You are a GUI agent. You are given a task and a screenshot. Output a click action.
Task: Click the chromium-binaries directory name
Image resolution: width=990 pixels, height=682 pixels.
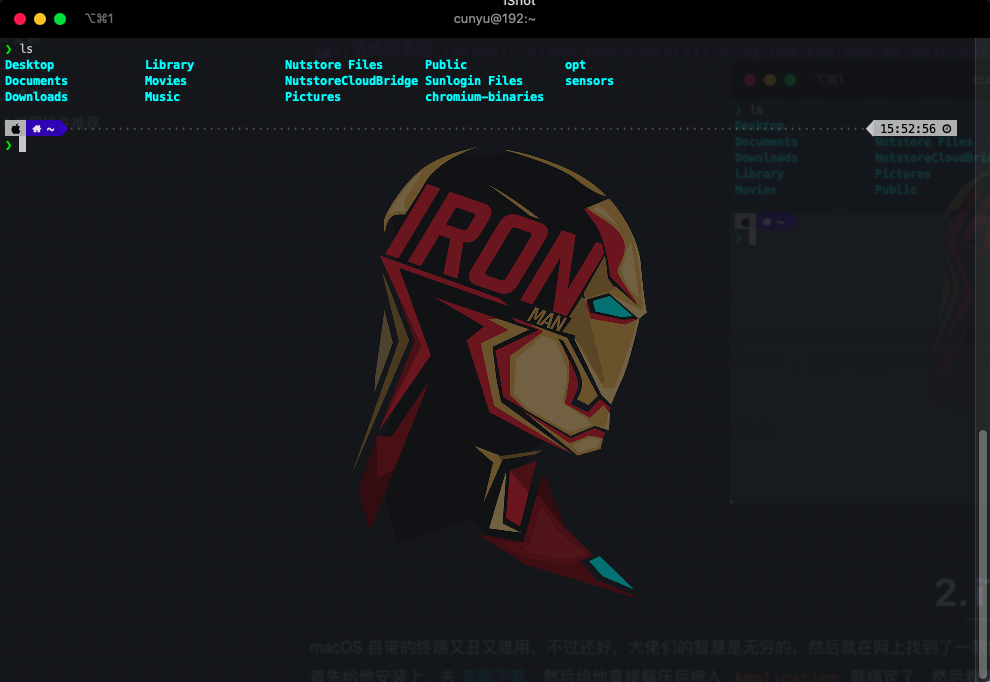pyautogui.click(x=484, y=97)
